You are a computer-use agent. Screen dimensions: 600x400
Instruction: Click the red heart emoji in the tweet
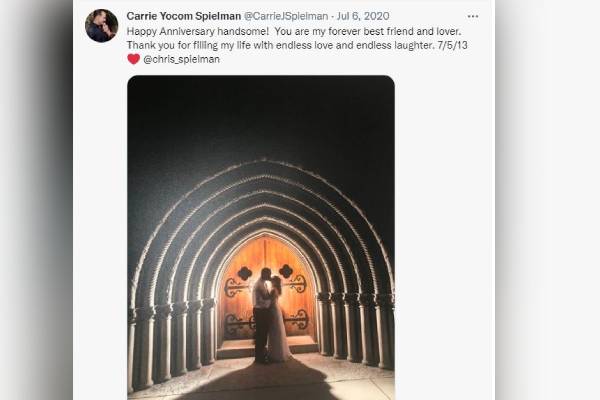pyautogui.click(x=133, y=59)
